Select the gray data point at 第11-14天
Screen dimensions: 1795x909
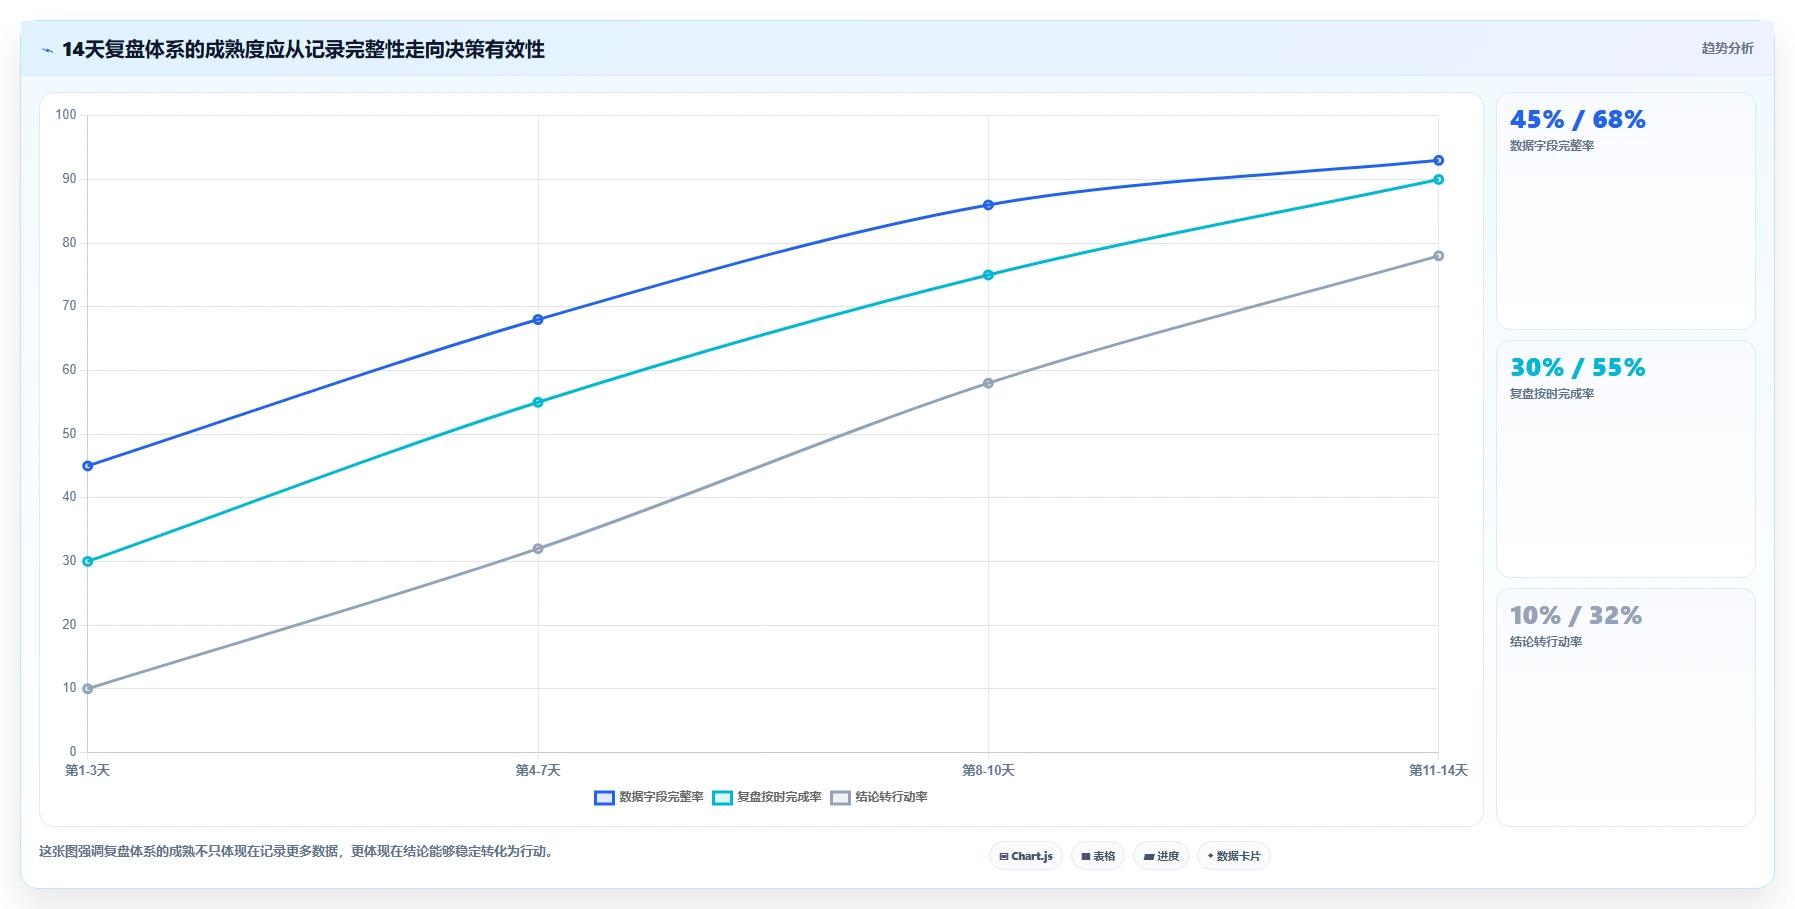(x=1438, y=256)
